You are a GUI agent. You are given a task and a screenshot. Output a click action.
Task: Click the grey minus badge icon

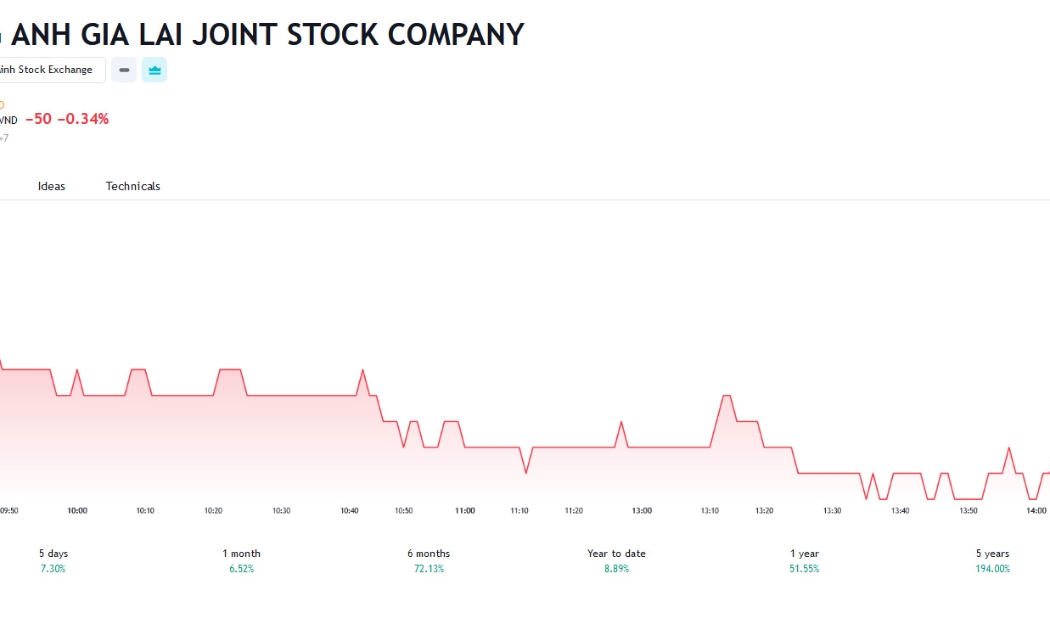124,70
